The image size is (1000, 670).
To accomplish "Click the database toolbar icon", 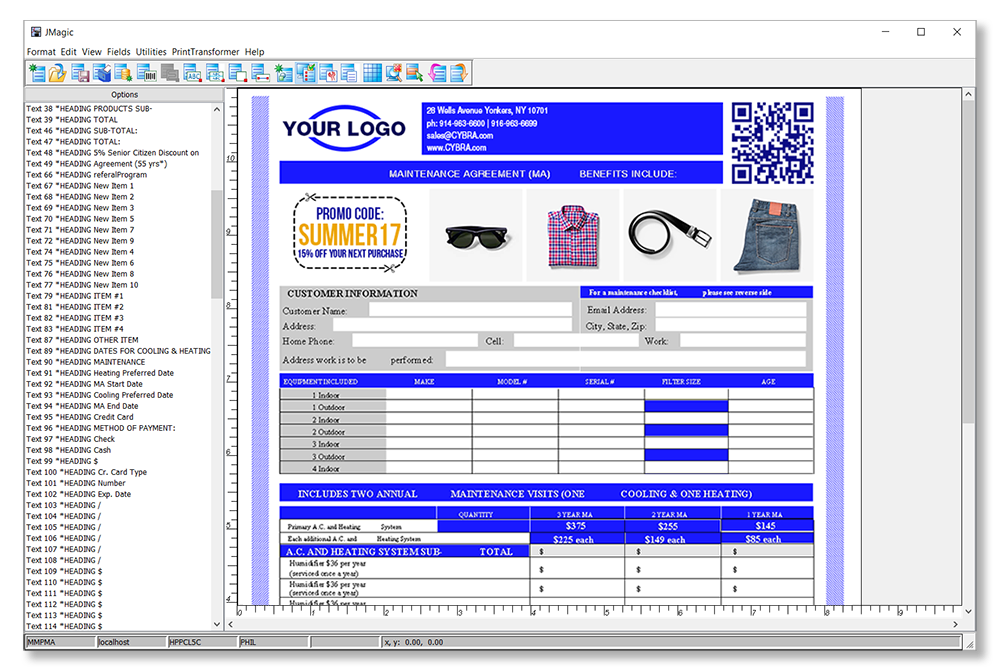I will (x=123, y=74).
